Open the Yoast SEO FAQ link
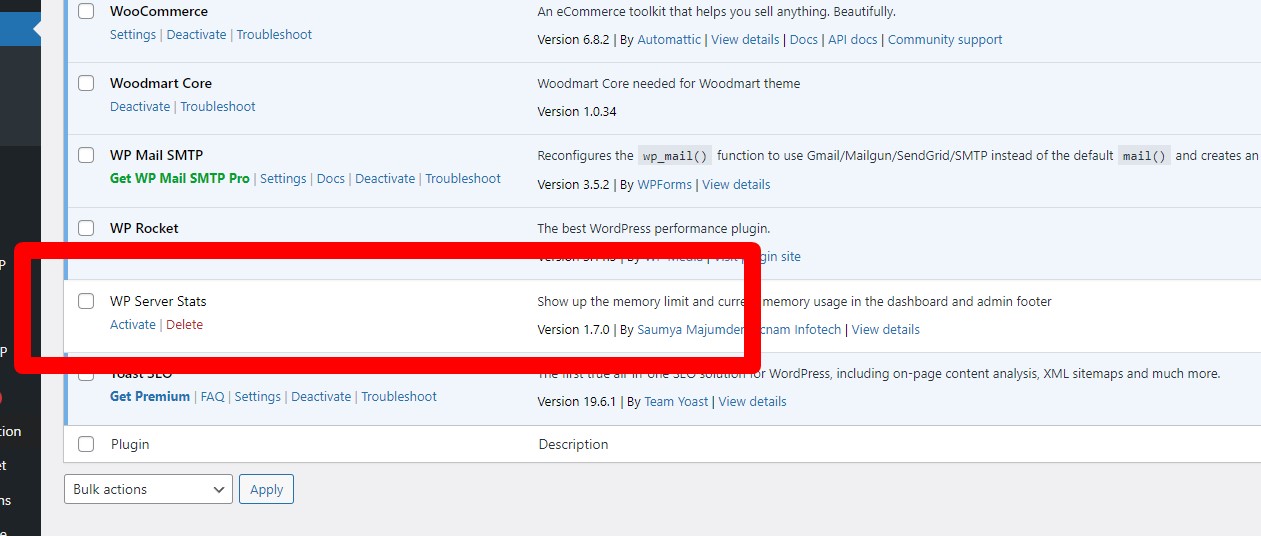This screenshot has height=536, width=1261. (x=212, y=396)
